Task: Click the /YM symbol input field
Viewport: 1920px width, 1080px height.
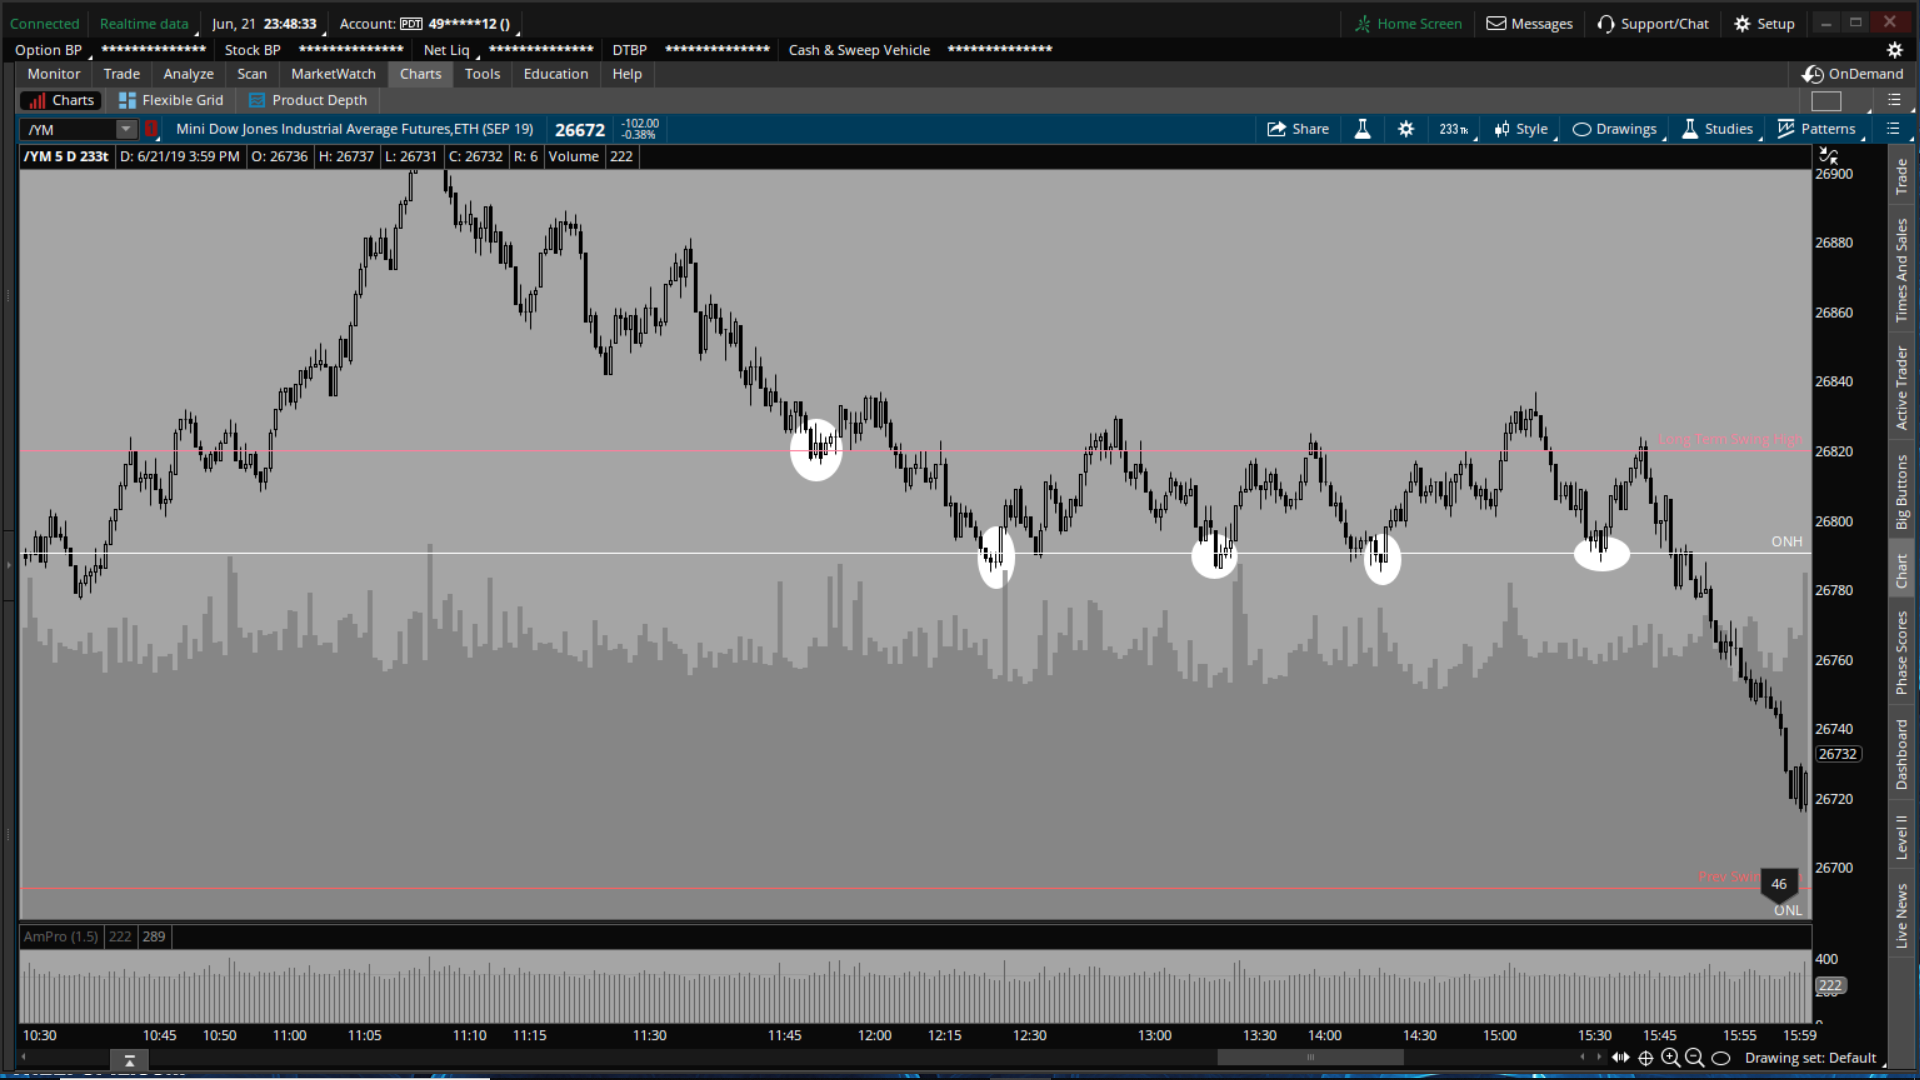Action: [x=69, y=129]
